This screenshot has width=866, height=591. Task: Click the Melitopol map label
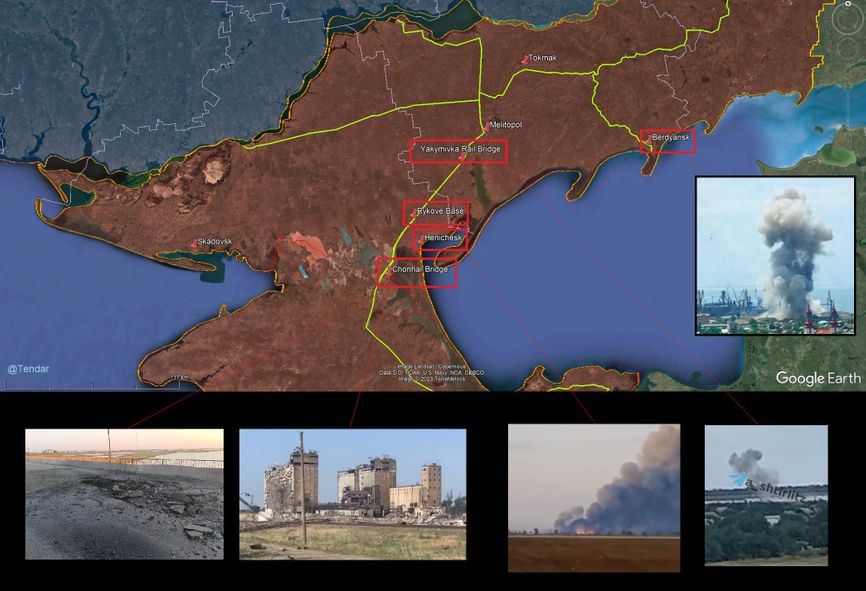tap(506, 125)
